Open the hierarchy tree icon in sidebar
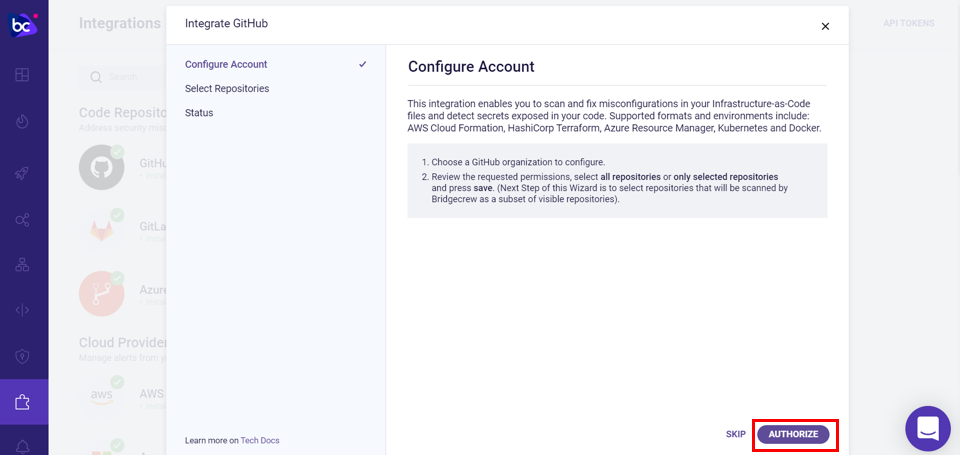The width and height of the screenshot is (960, 455). click(22, 265)
